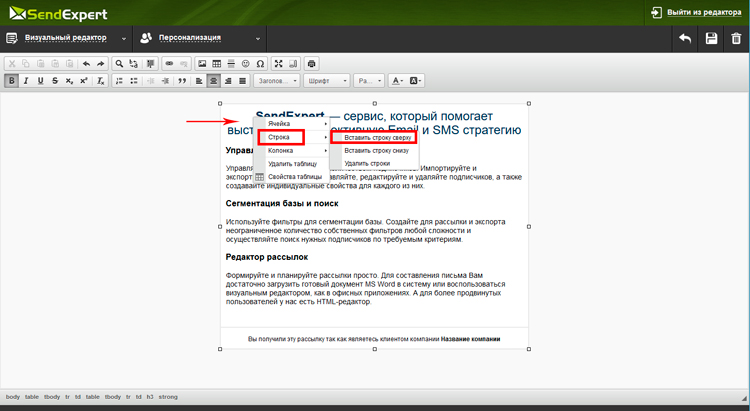Toggle Bold formatting
Screen dimensions: 750x411
click(x=11, y=81)
